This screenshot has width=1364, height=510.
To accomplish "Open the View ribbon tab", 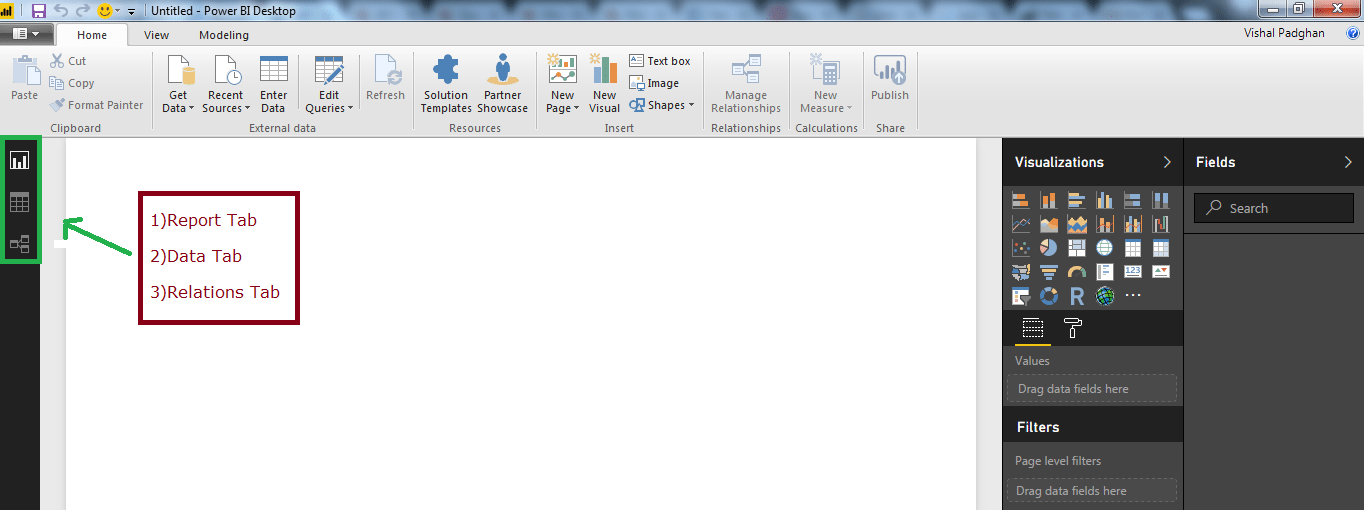I will 156,35.
